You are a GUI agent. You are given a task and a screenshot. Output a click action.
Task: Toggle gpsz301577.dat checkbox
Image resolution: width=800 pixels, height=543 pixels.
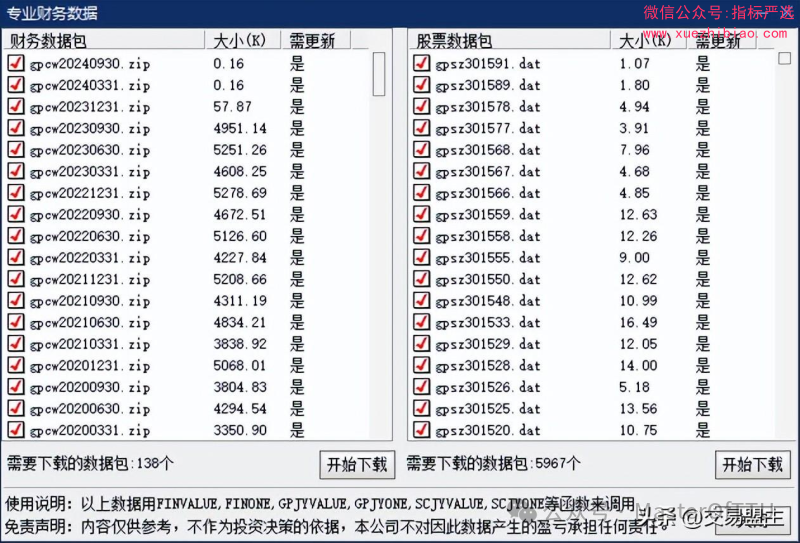pos(421,128)
